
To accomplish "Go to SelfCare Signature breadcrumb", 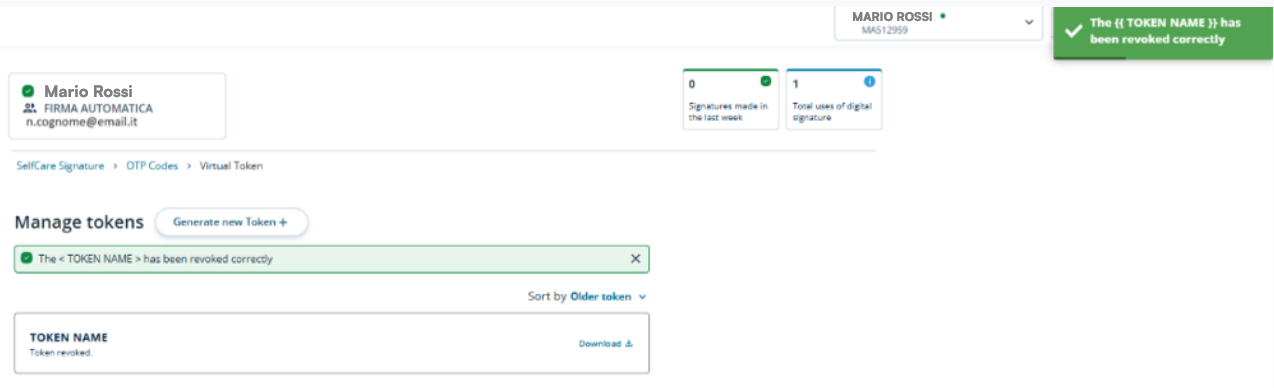I will [x=60, y=166].
